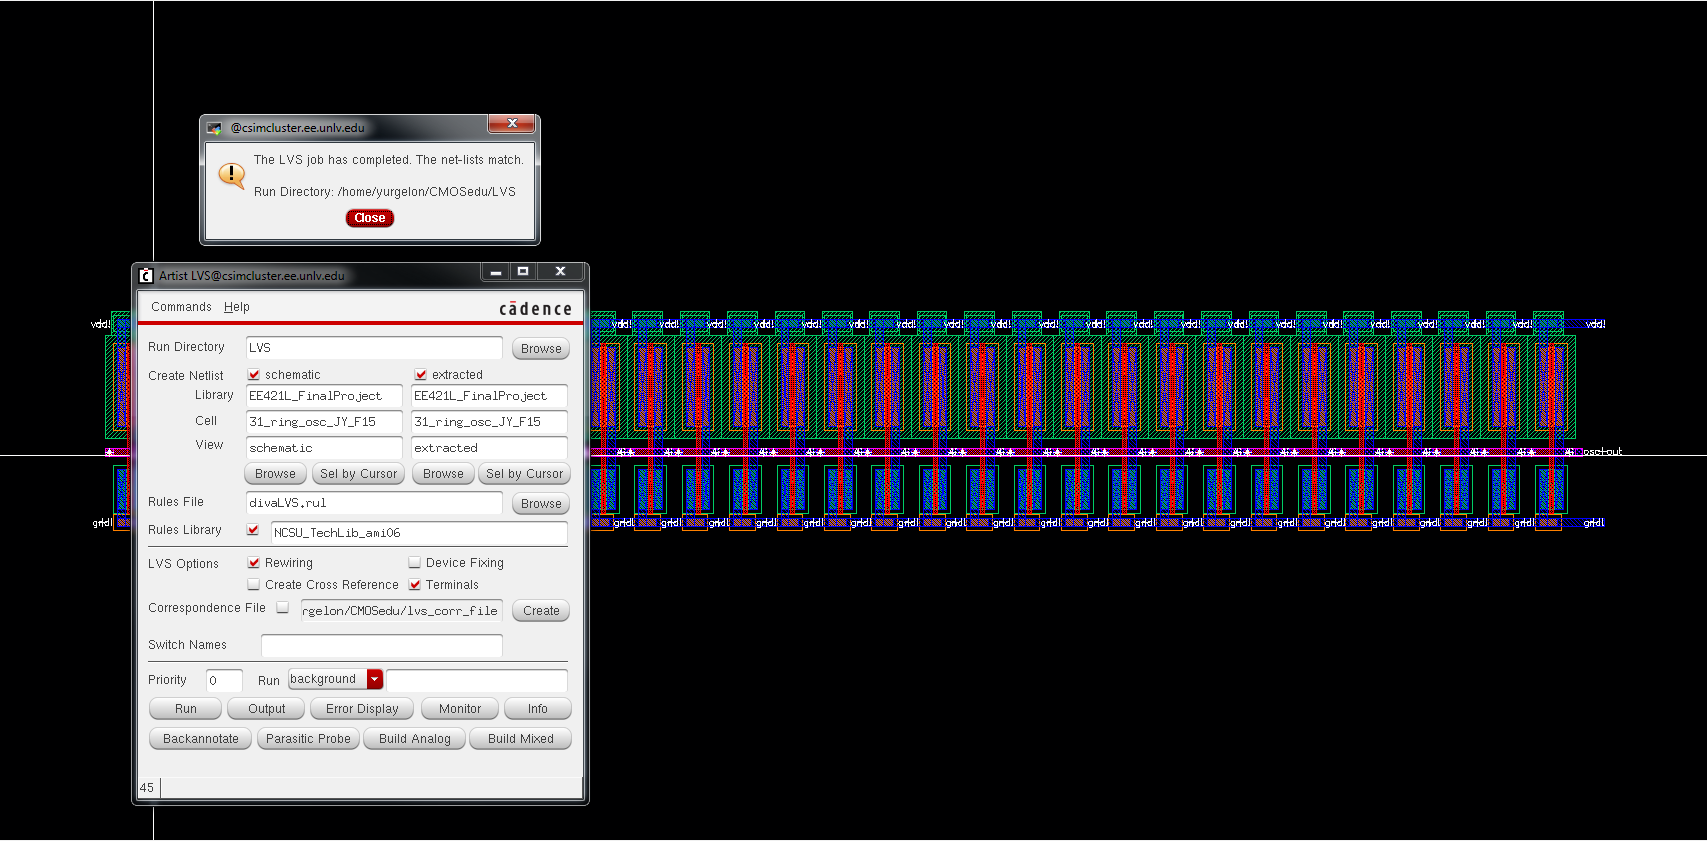Screen dimensions: 1707x841
Task: Toggle the schematic Create Netlist checkbox
Action: tap(254, 375)
